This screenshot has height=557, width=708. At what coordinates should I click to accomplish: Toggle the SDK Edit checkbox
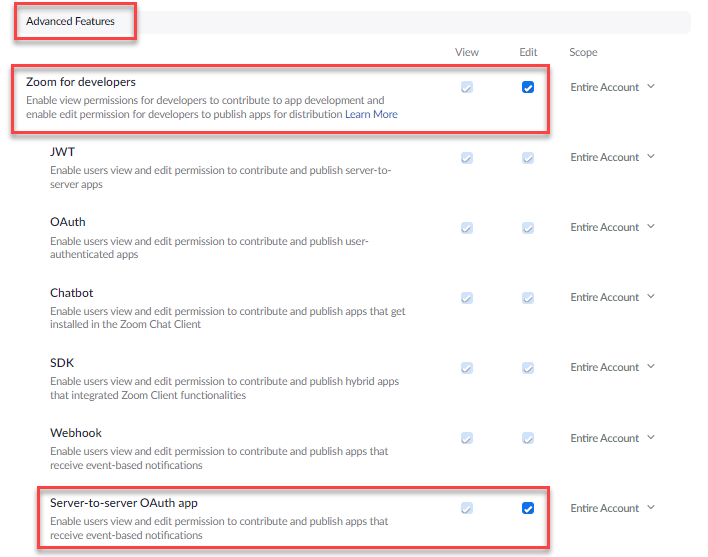tap(527, 367)
